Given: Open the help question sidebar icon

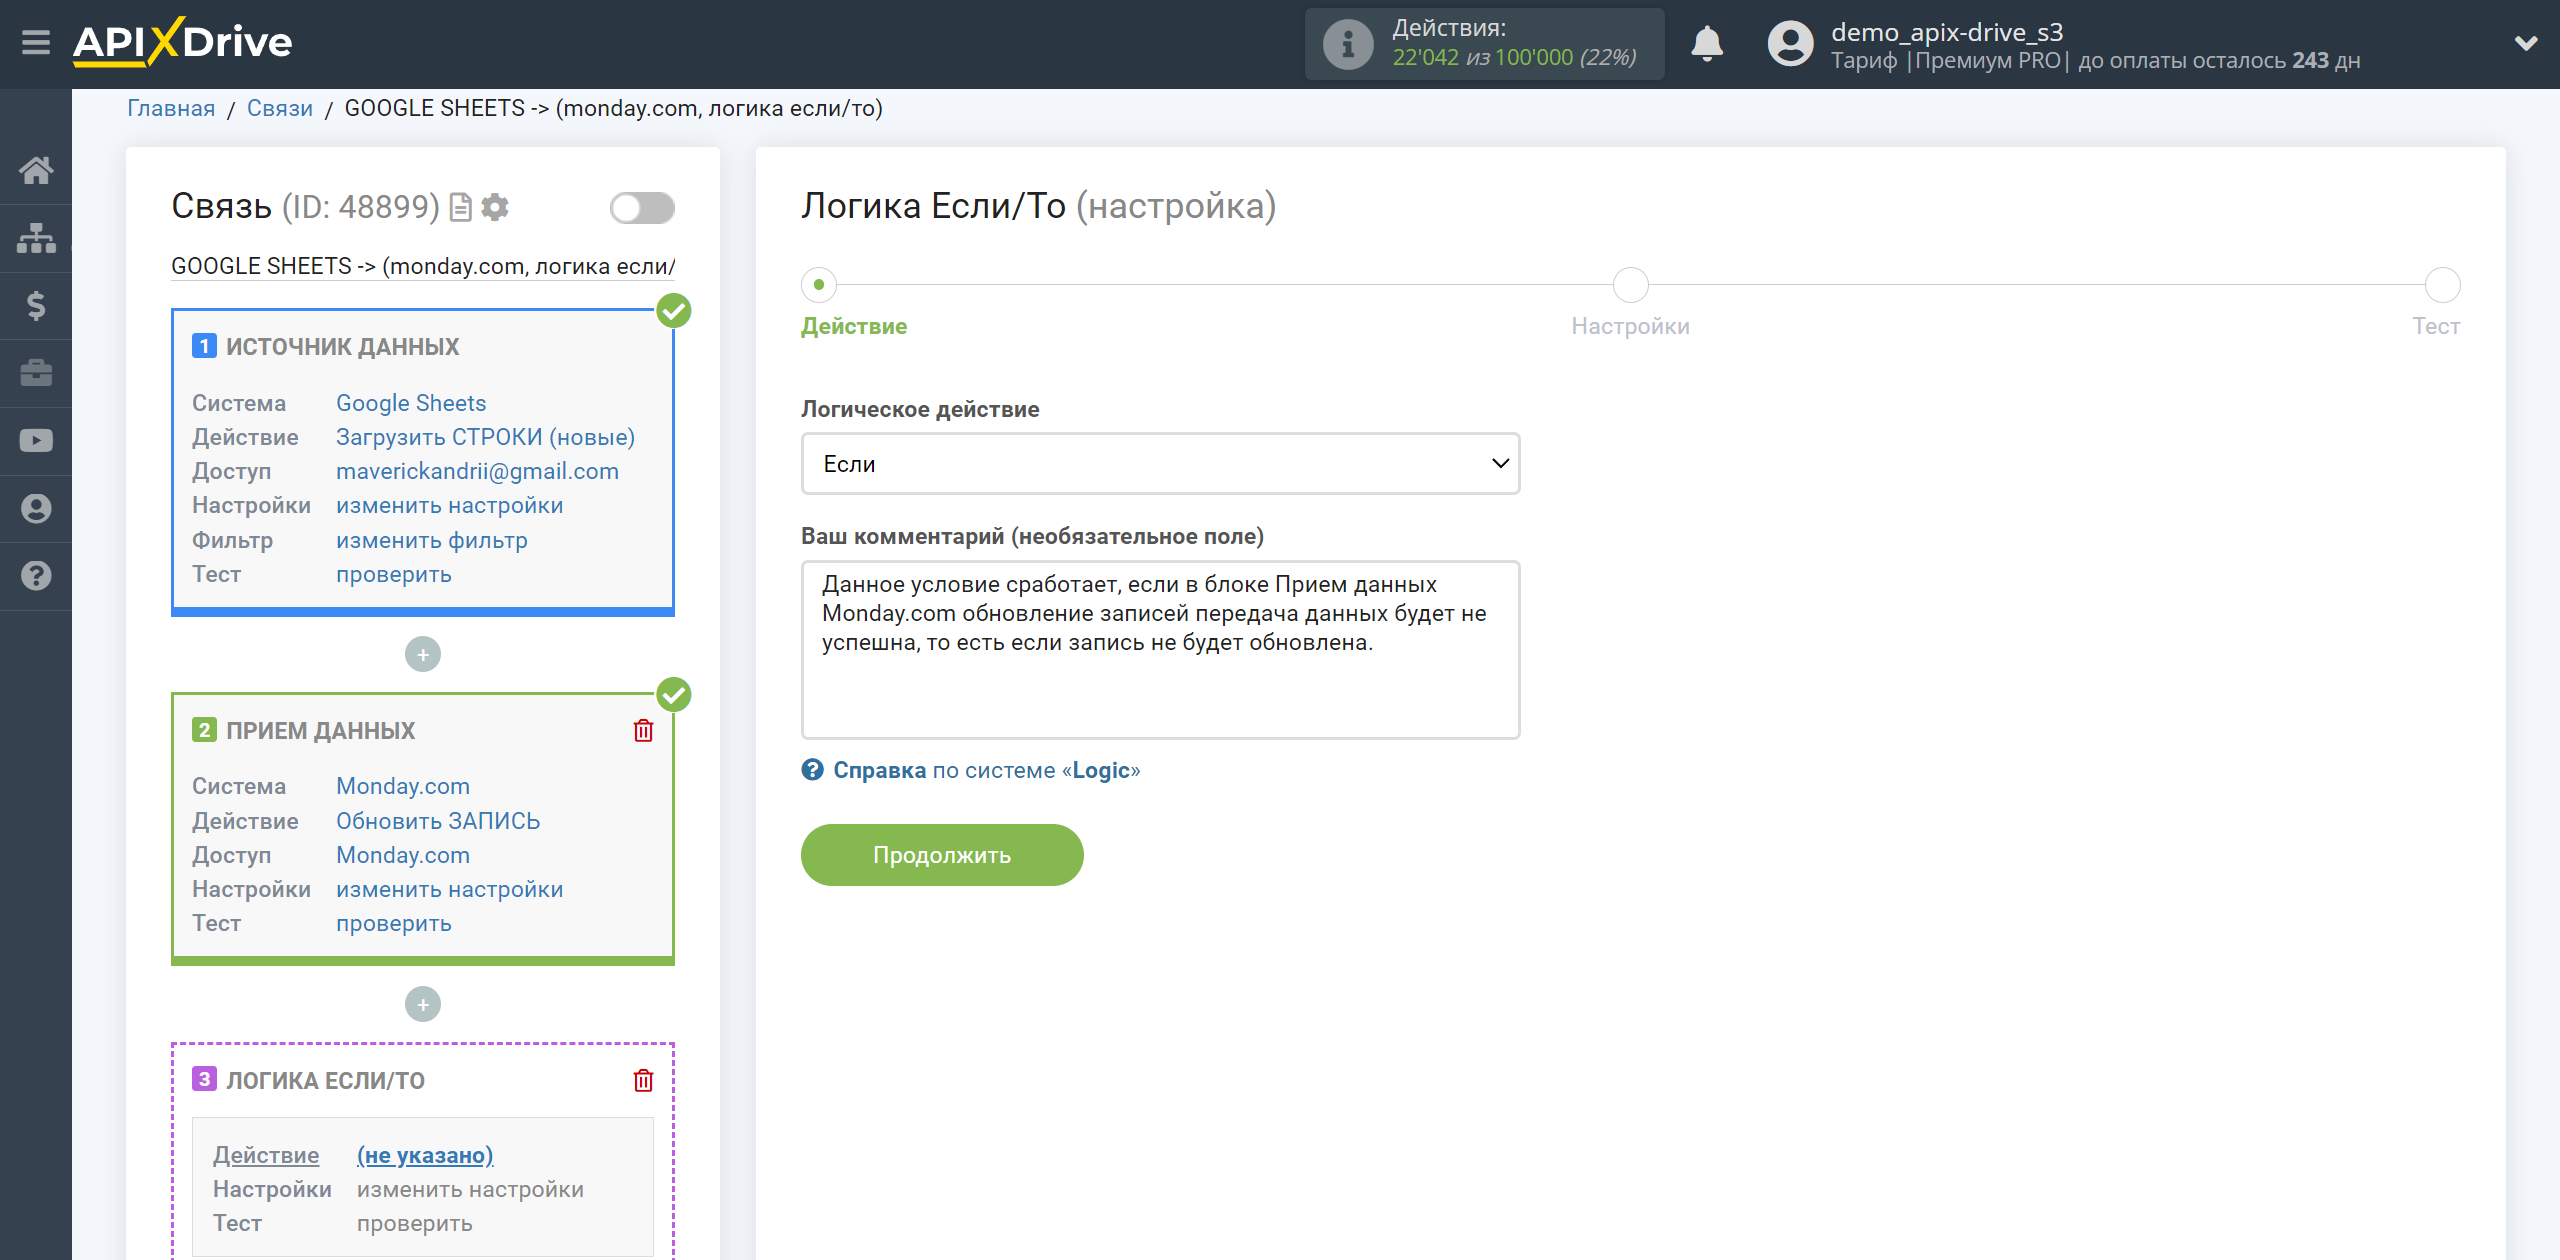Looking at the screenshot, I should pyautogui.click(x=36, y=576).
